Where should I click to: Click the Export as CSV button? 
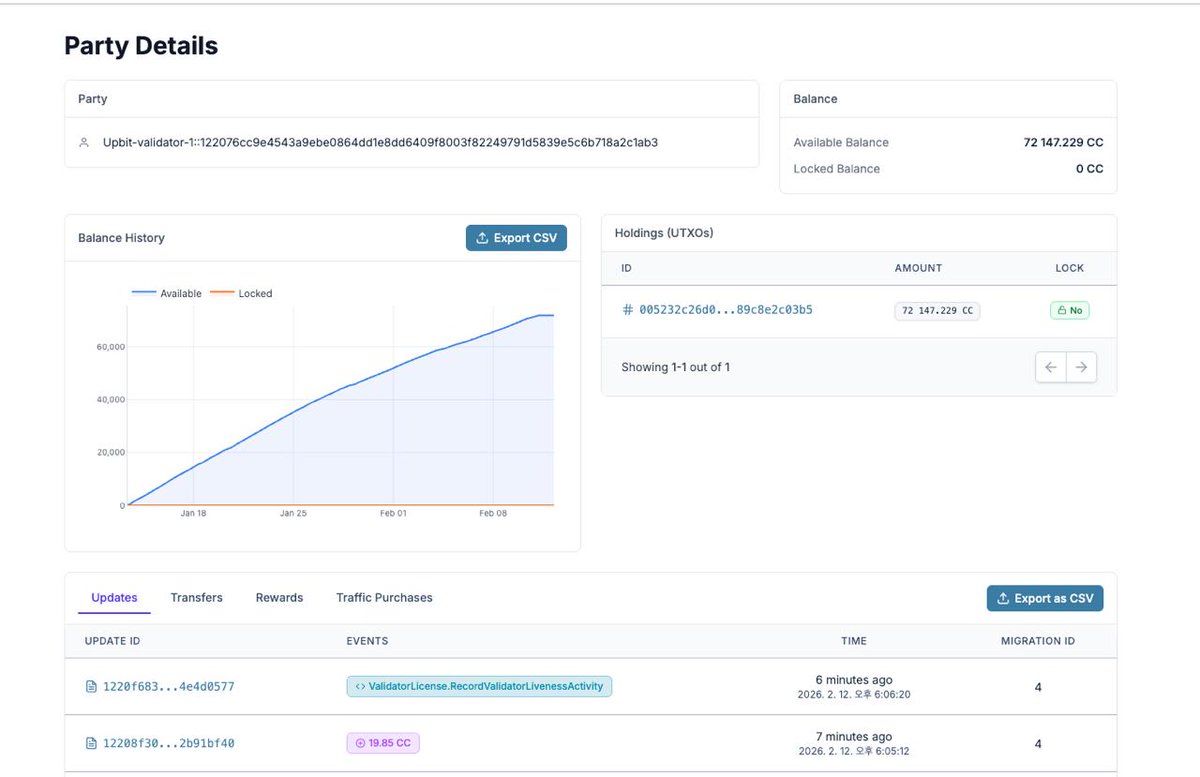[x=1044, y=597]
